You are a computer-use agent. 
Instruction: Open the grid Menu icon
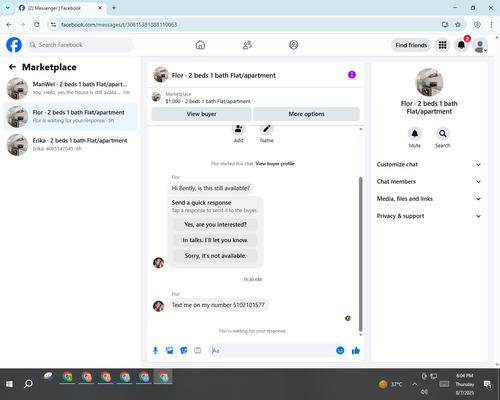[442, 45]
